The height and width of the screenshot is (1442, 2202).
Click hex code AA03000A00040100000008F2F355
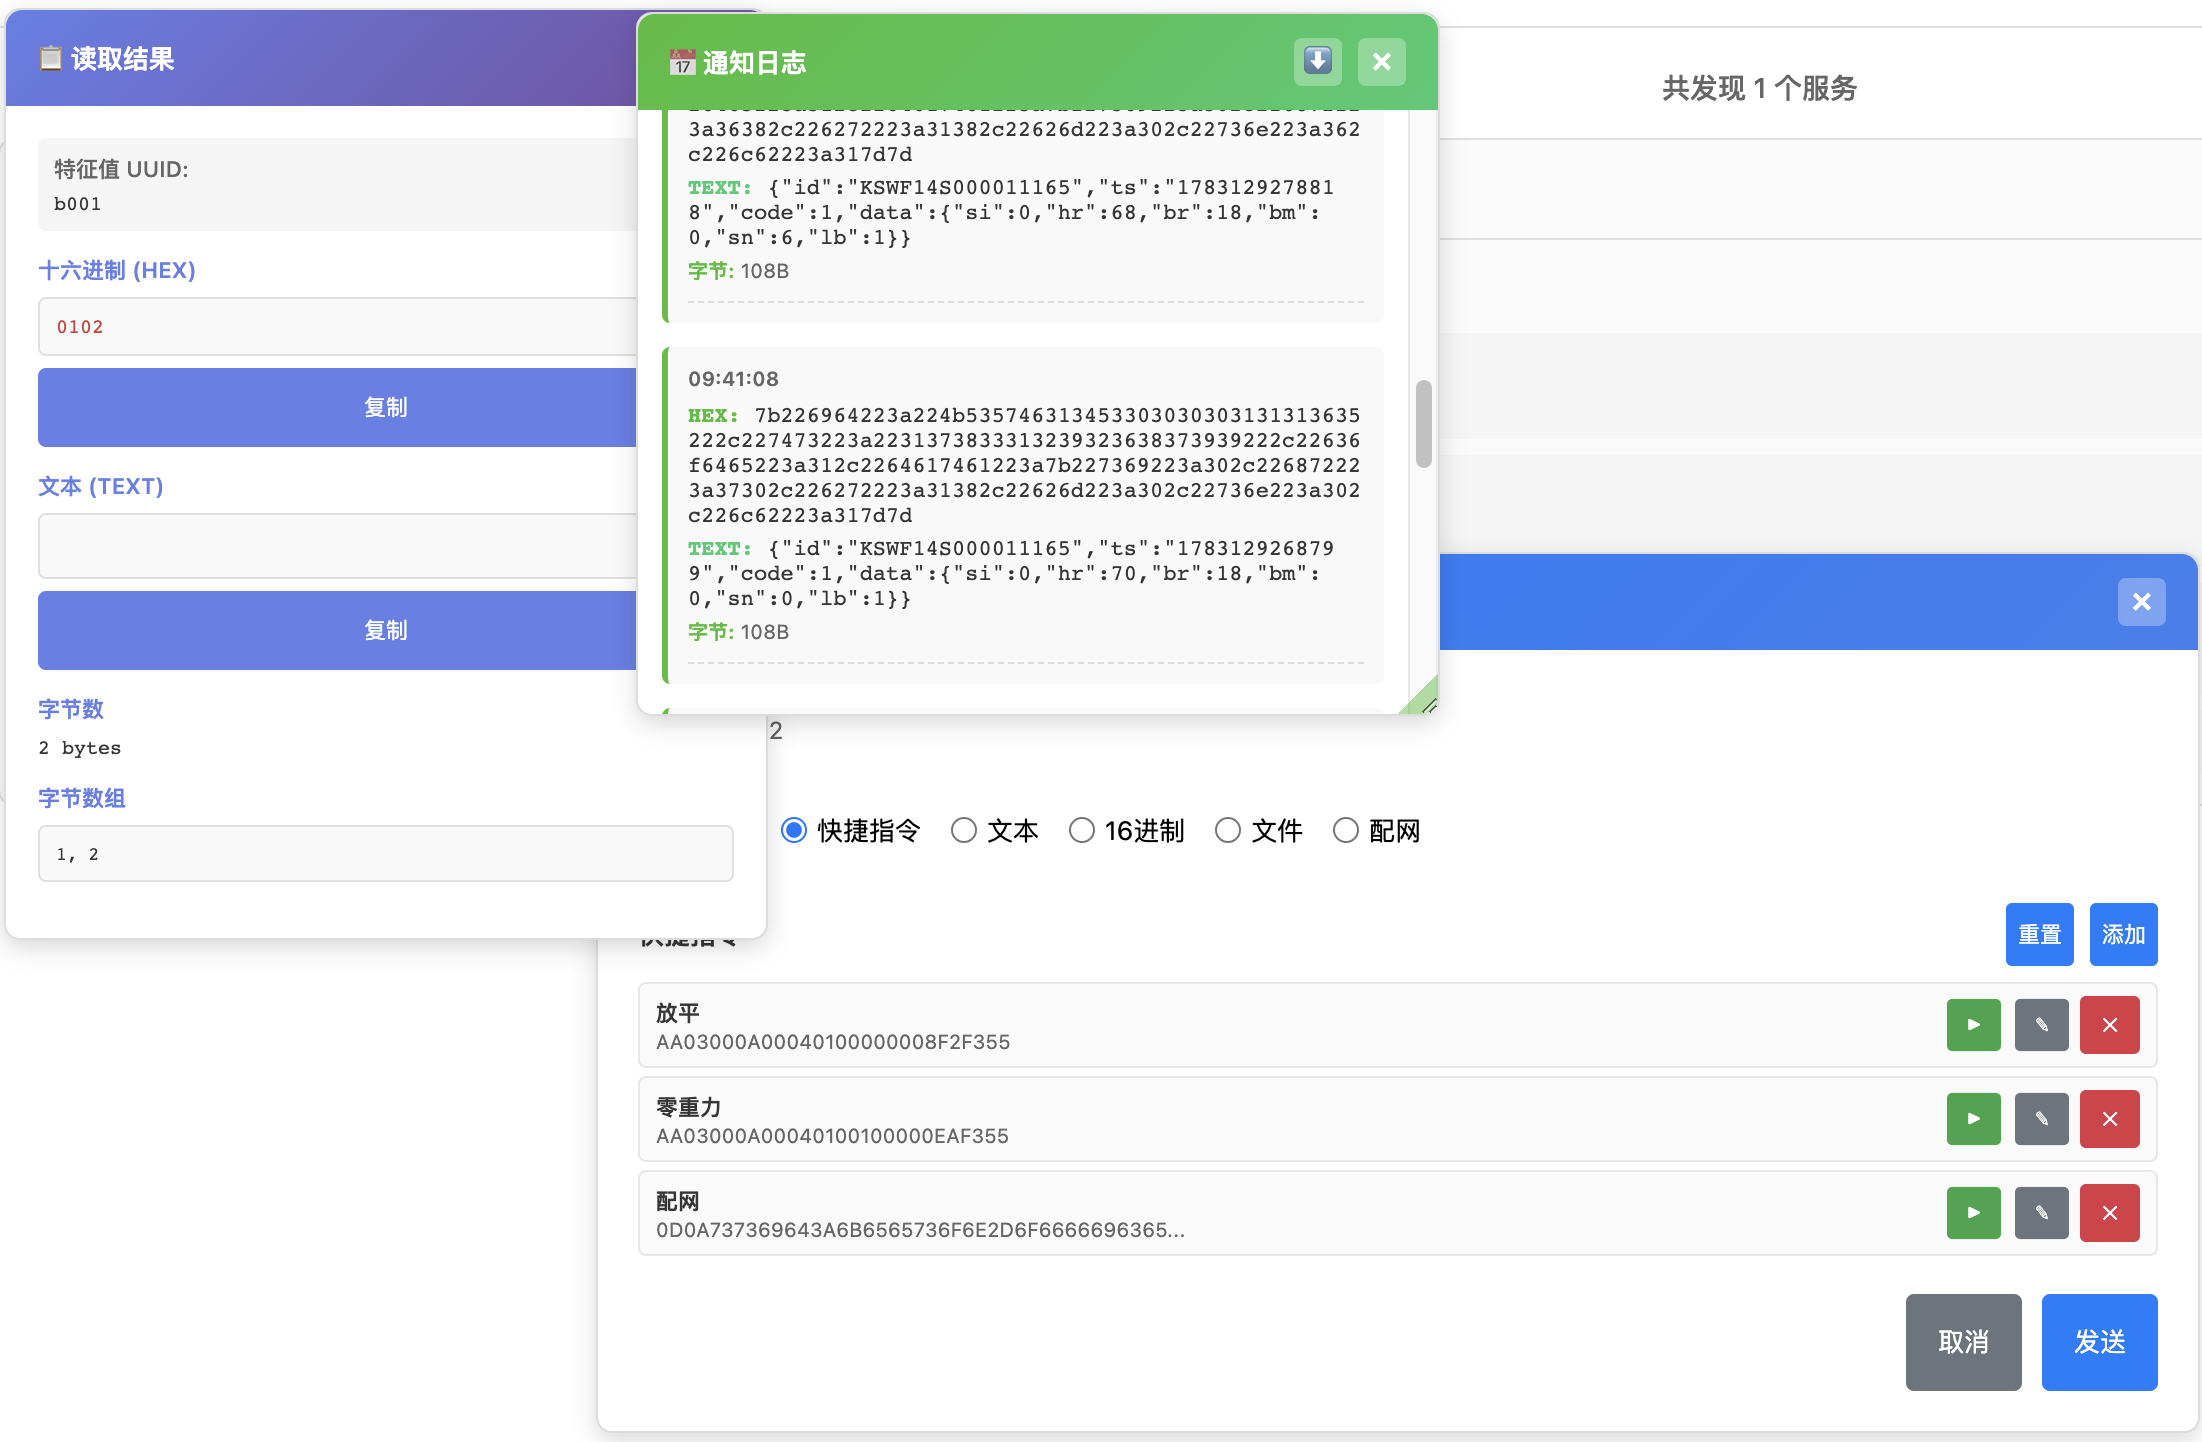[x=832, y=1042]
